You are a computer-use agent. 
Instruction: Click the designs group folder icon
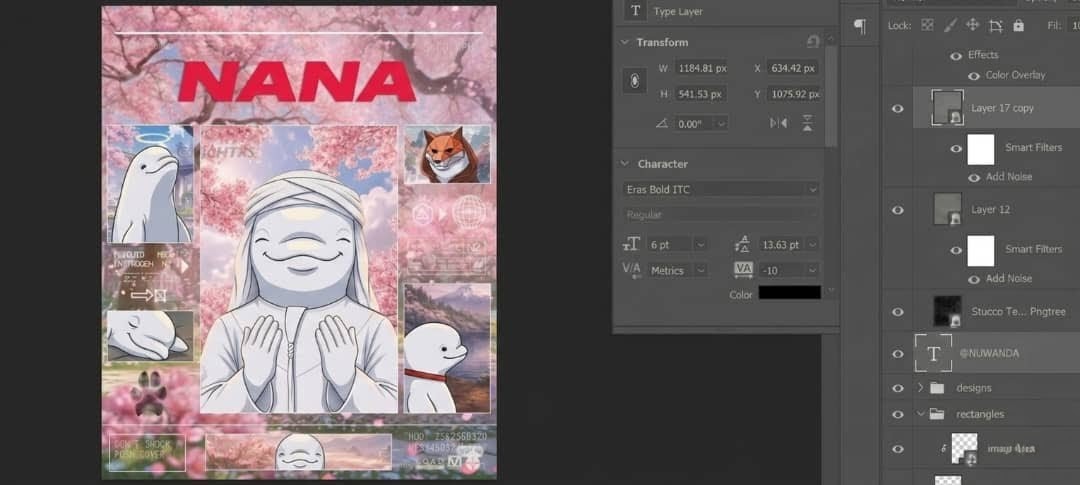(937, 388)
